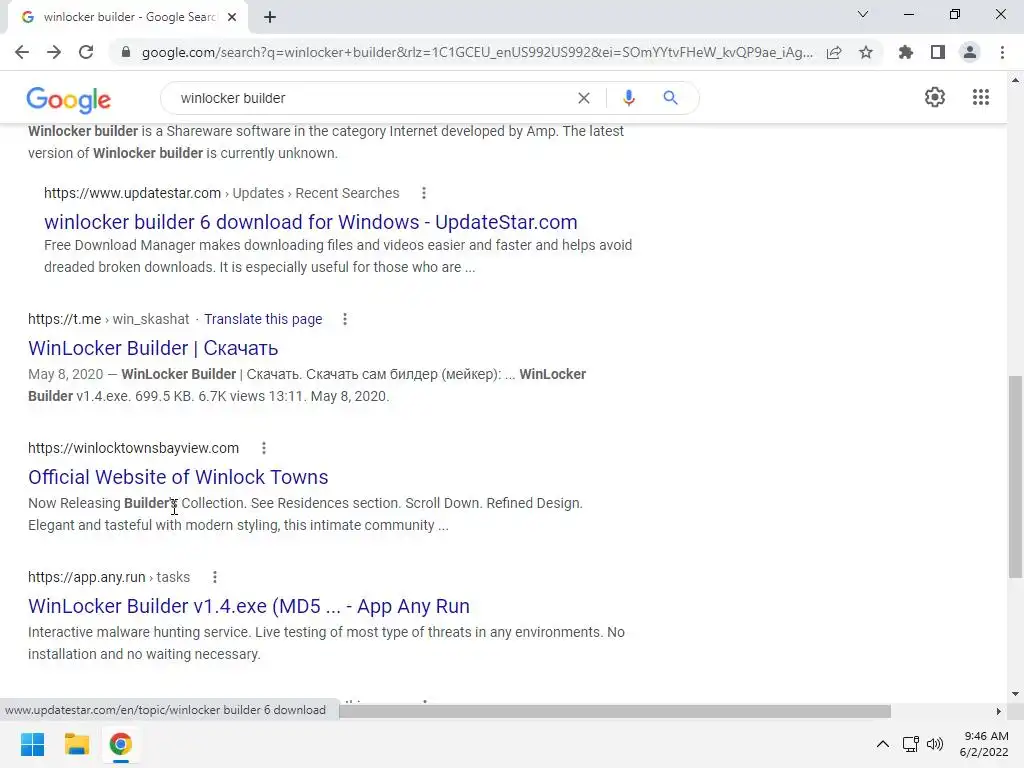Share this page from address bar
This screenshot has height=768, width=1024.
tap(834, 52)
